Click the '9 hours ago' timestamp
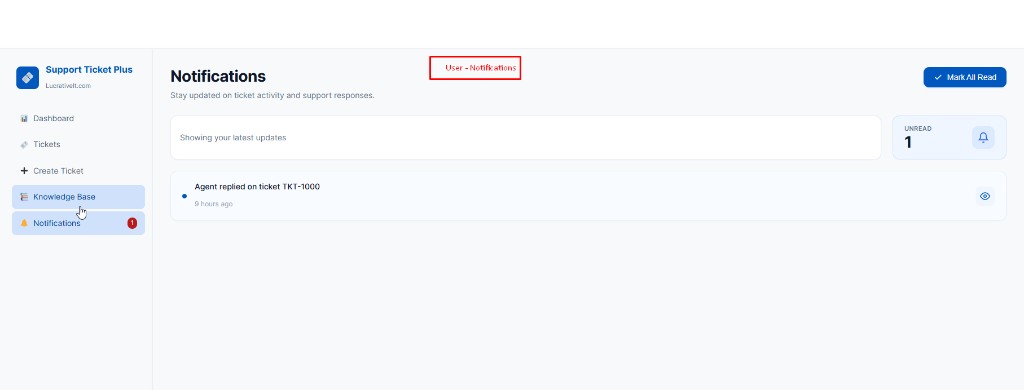 pyautogui.click(x=214, y=204)
